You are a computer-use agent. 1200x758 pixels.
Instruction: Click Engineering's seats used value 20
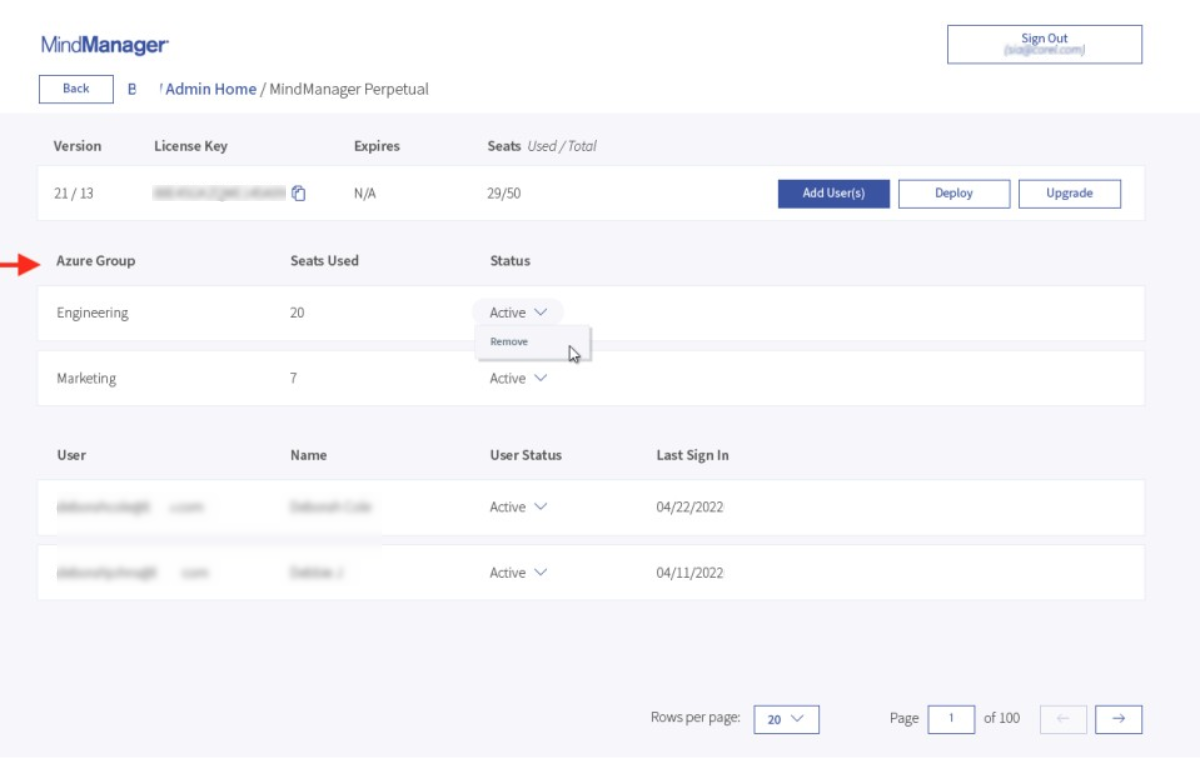297,313
